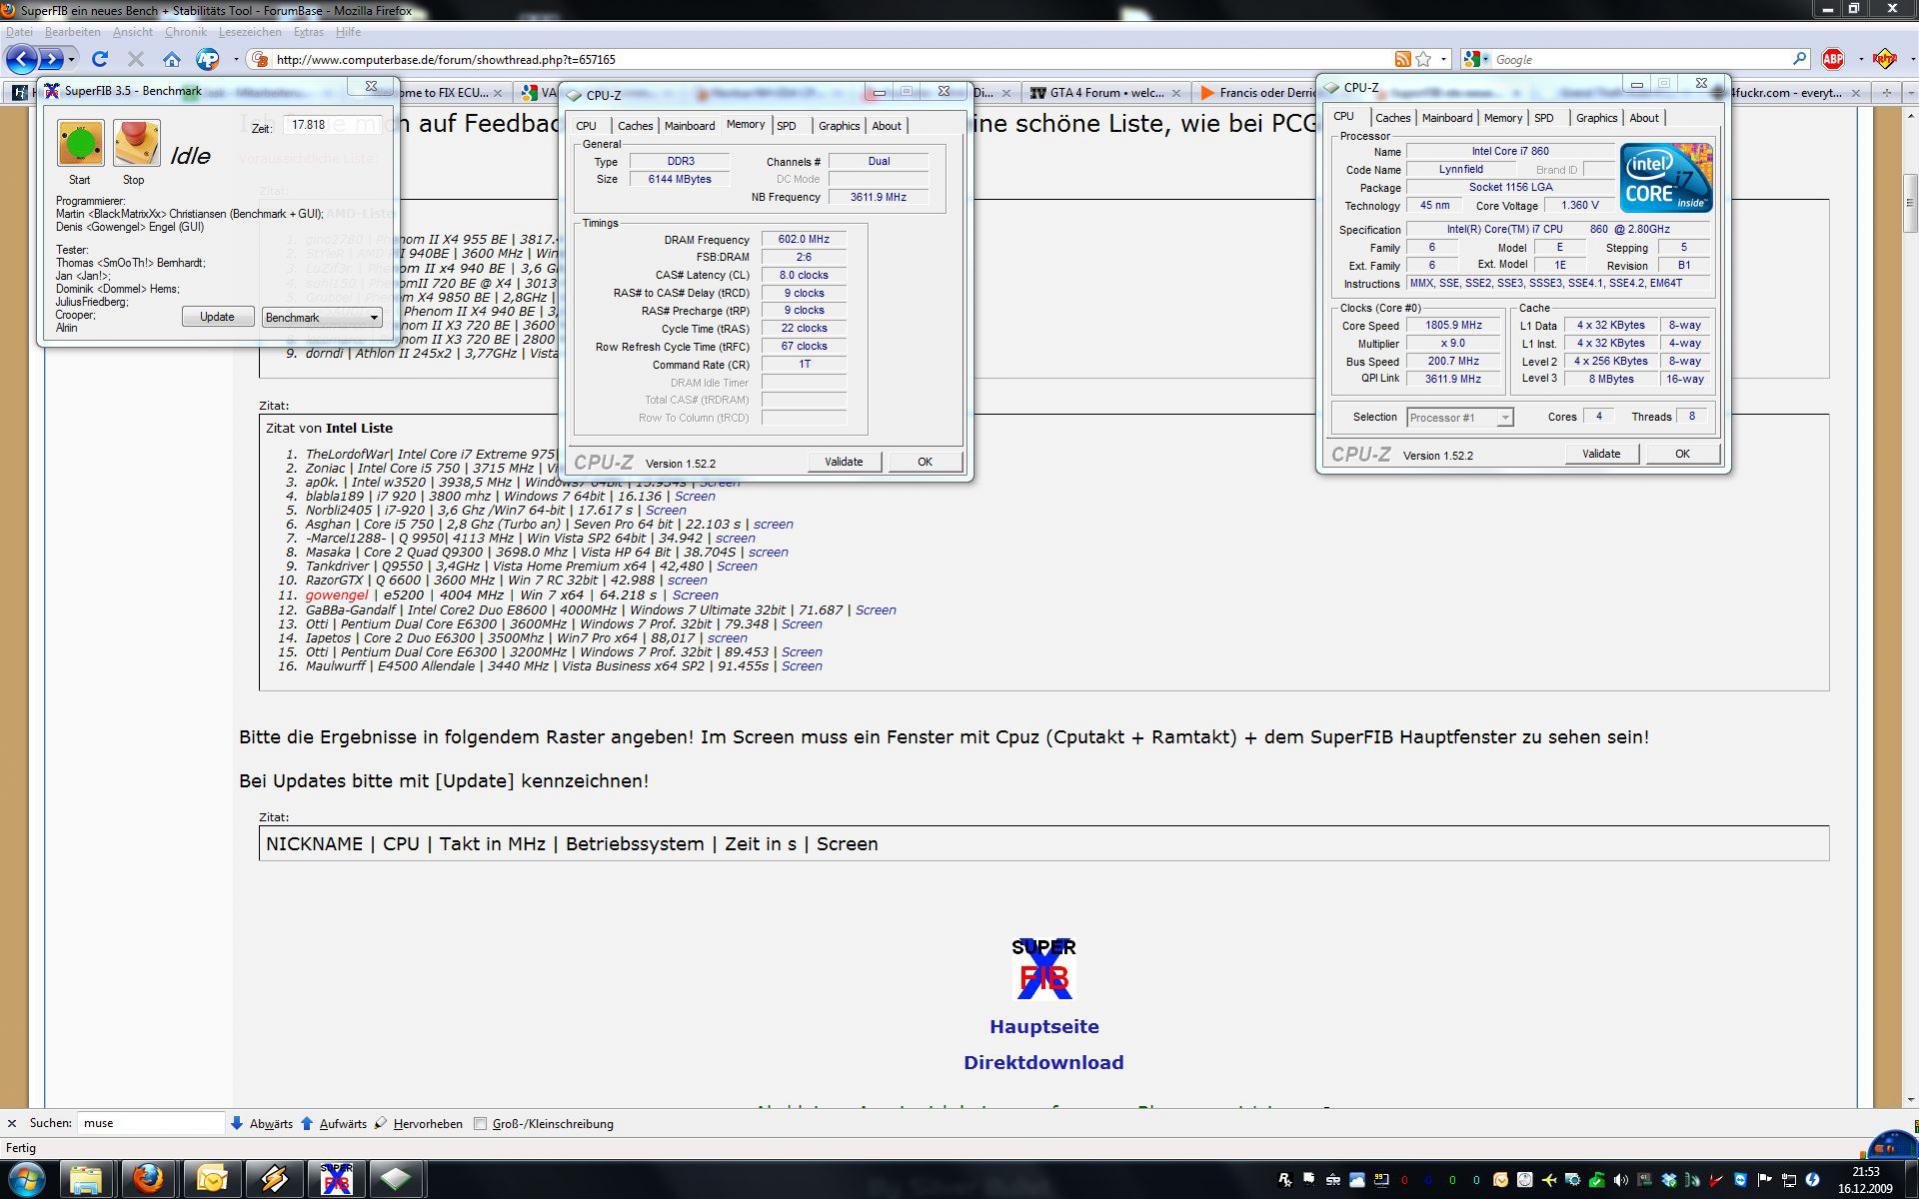Click the Zeit field showing 17.818
The width and height of the screenshot is (1919, 1199).
coord(332,126)
